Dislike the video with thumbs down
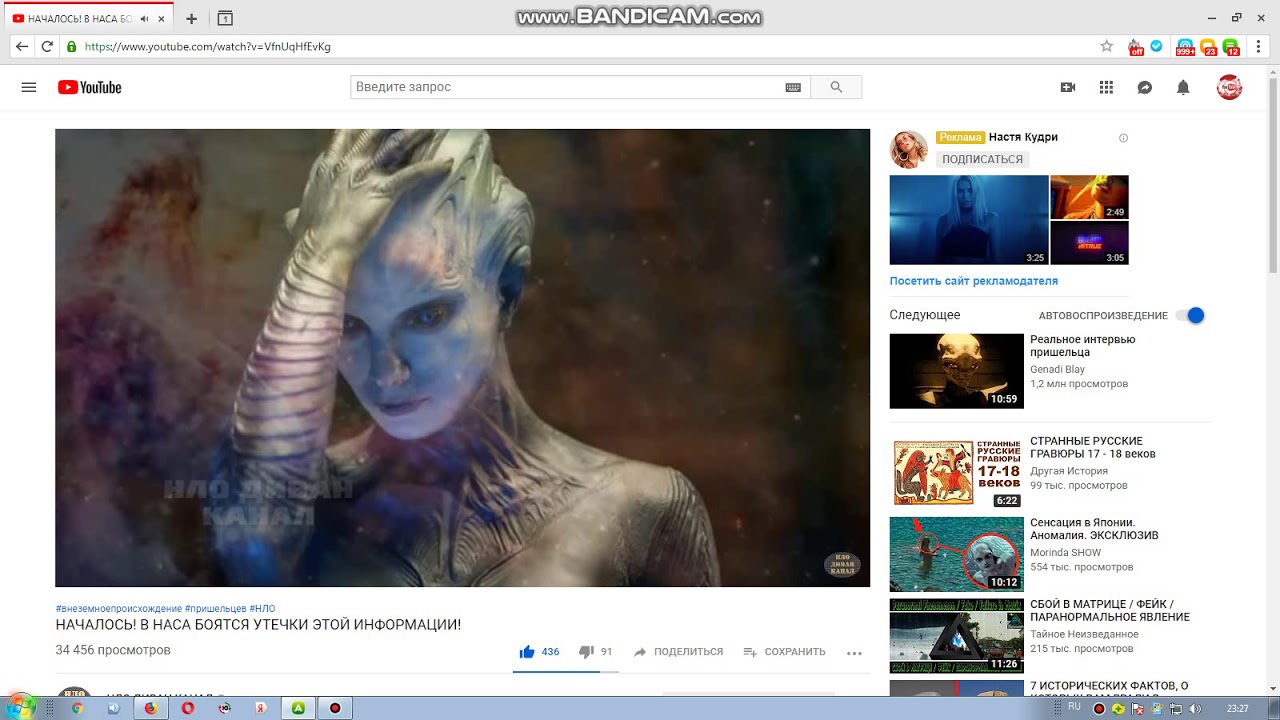Screen dimensions: 1280x720 click(x=586, y=652)
